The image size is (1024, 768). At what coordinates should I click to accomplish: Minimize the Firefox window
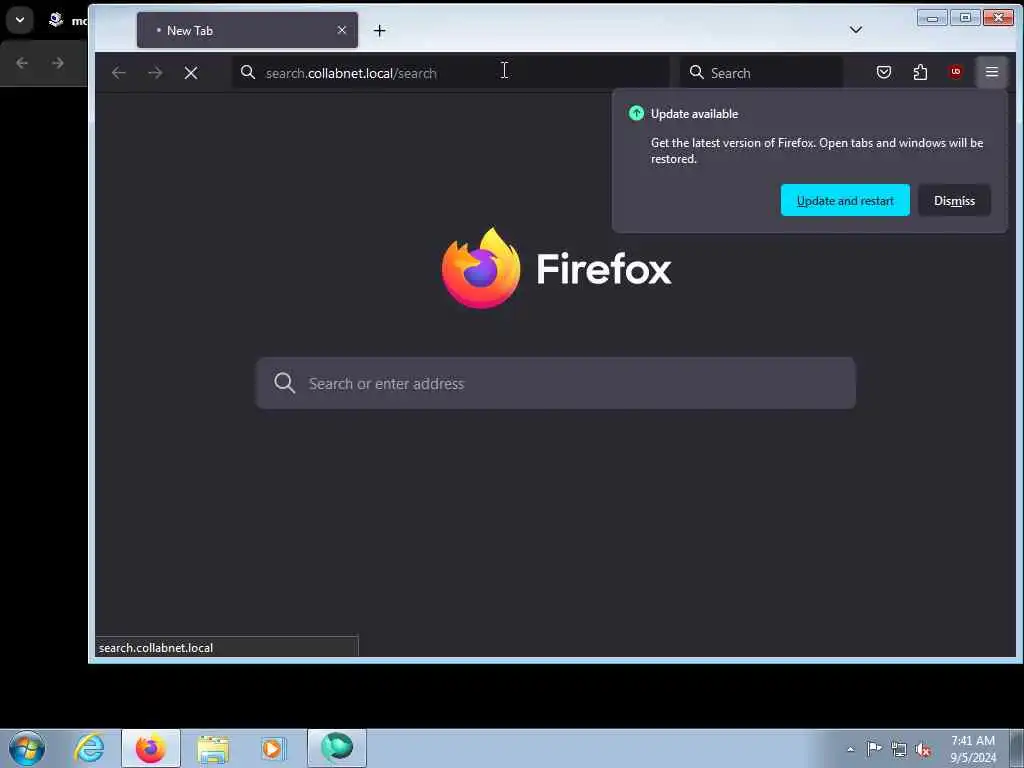tap(932, 18)
